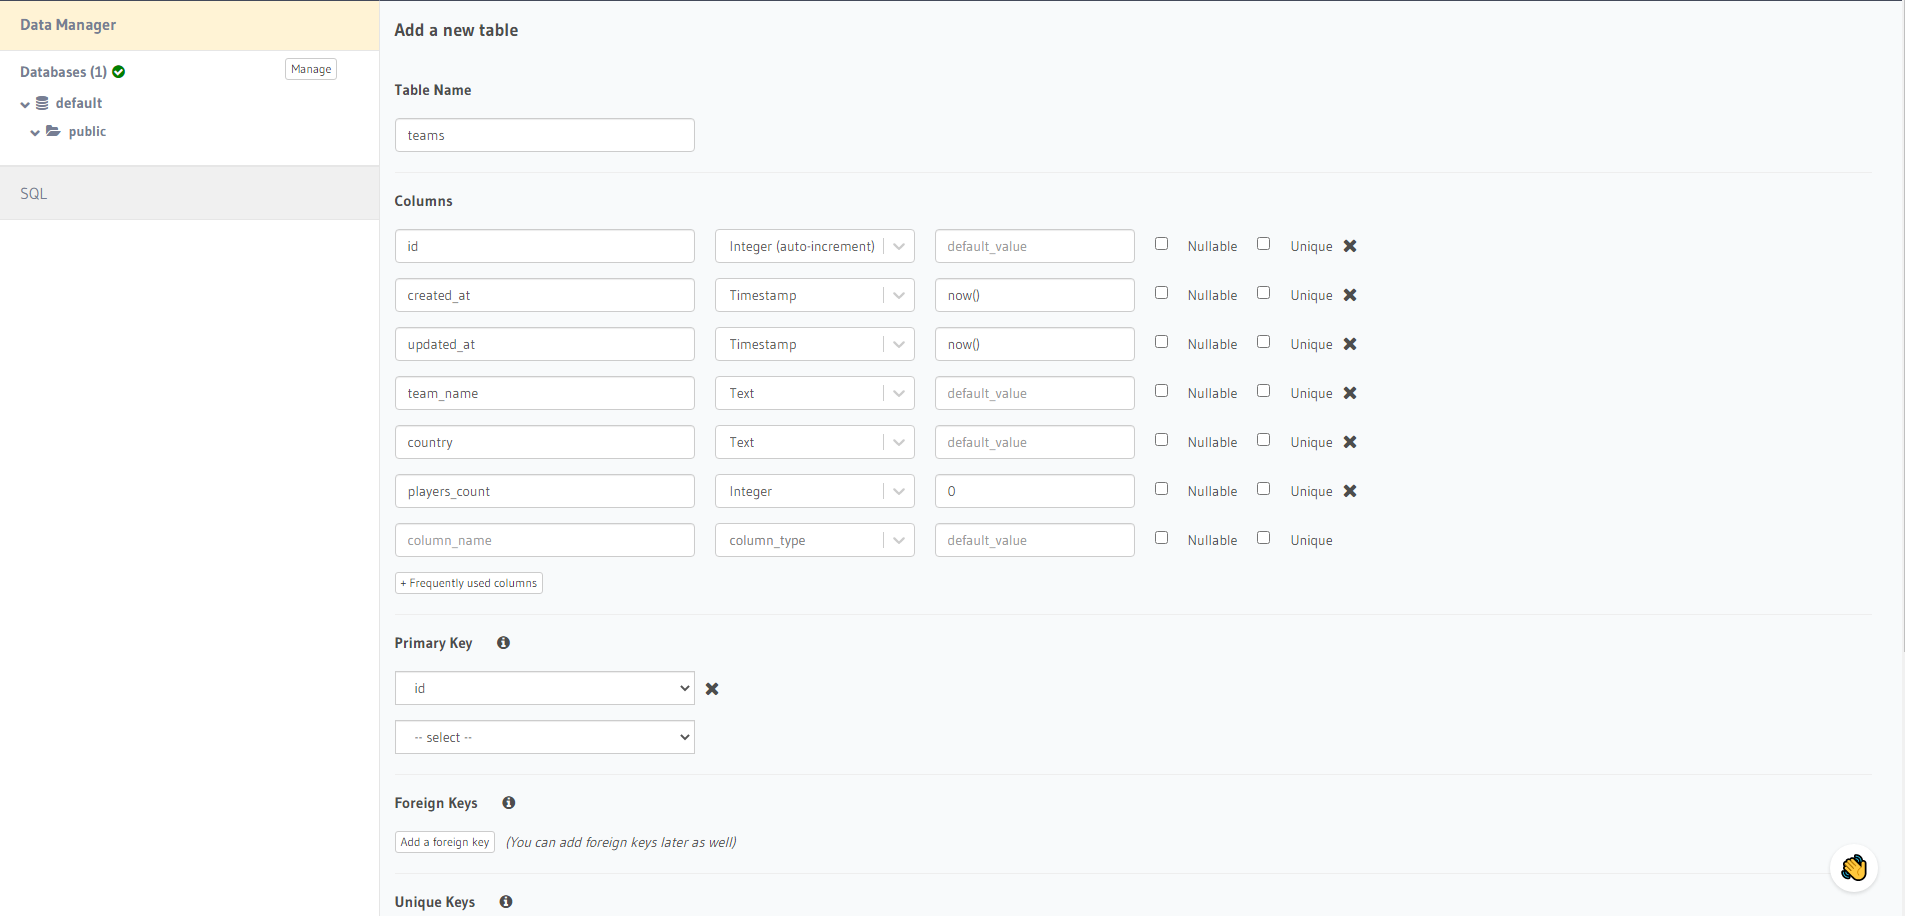Focus the team_name column name field

coord(545,393)
